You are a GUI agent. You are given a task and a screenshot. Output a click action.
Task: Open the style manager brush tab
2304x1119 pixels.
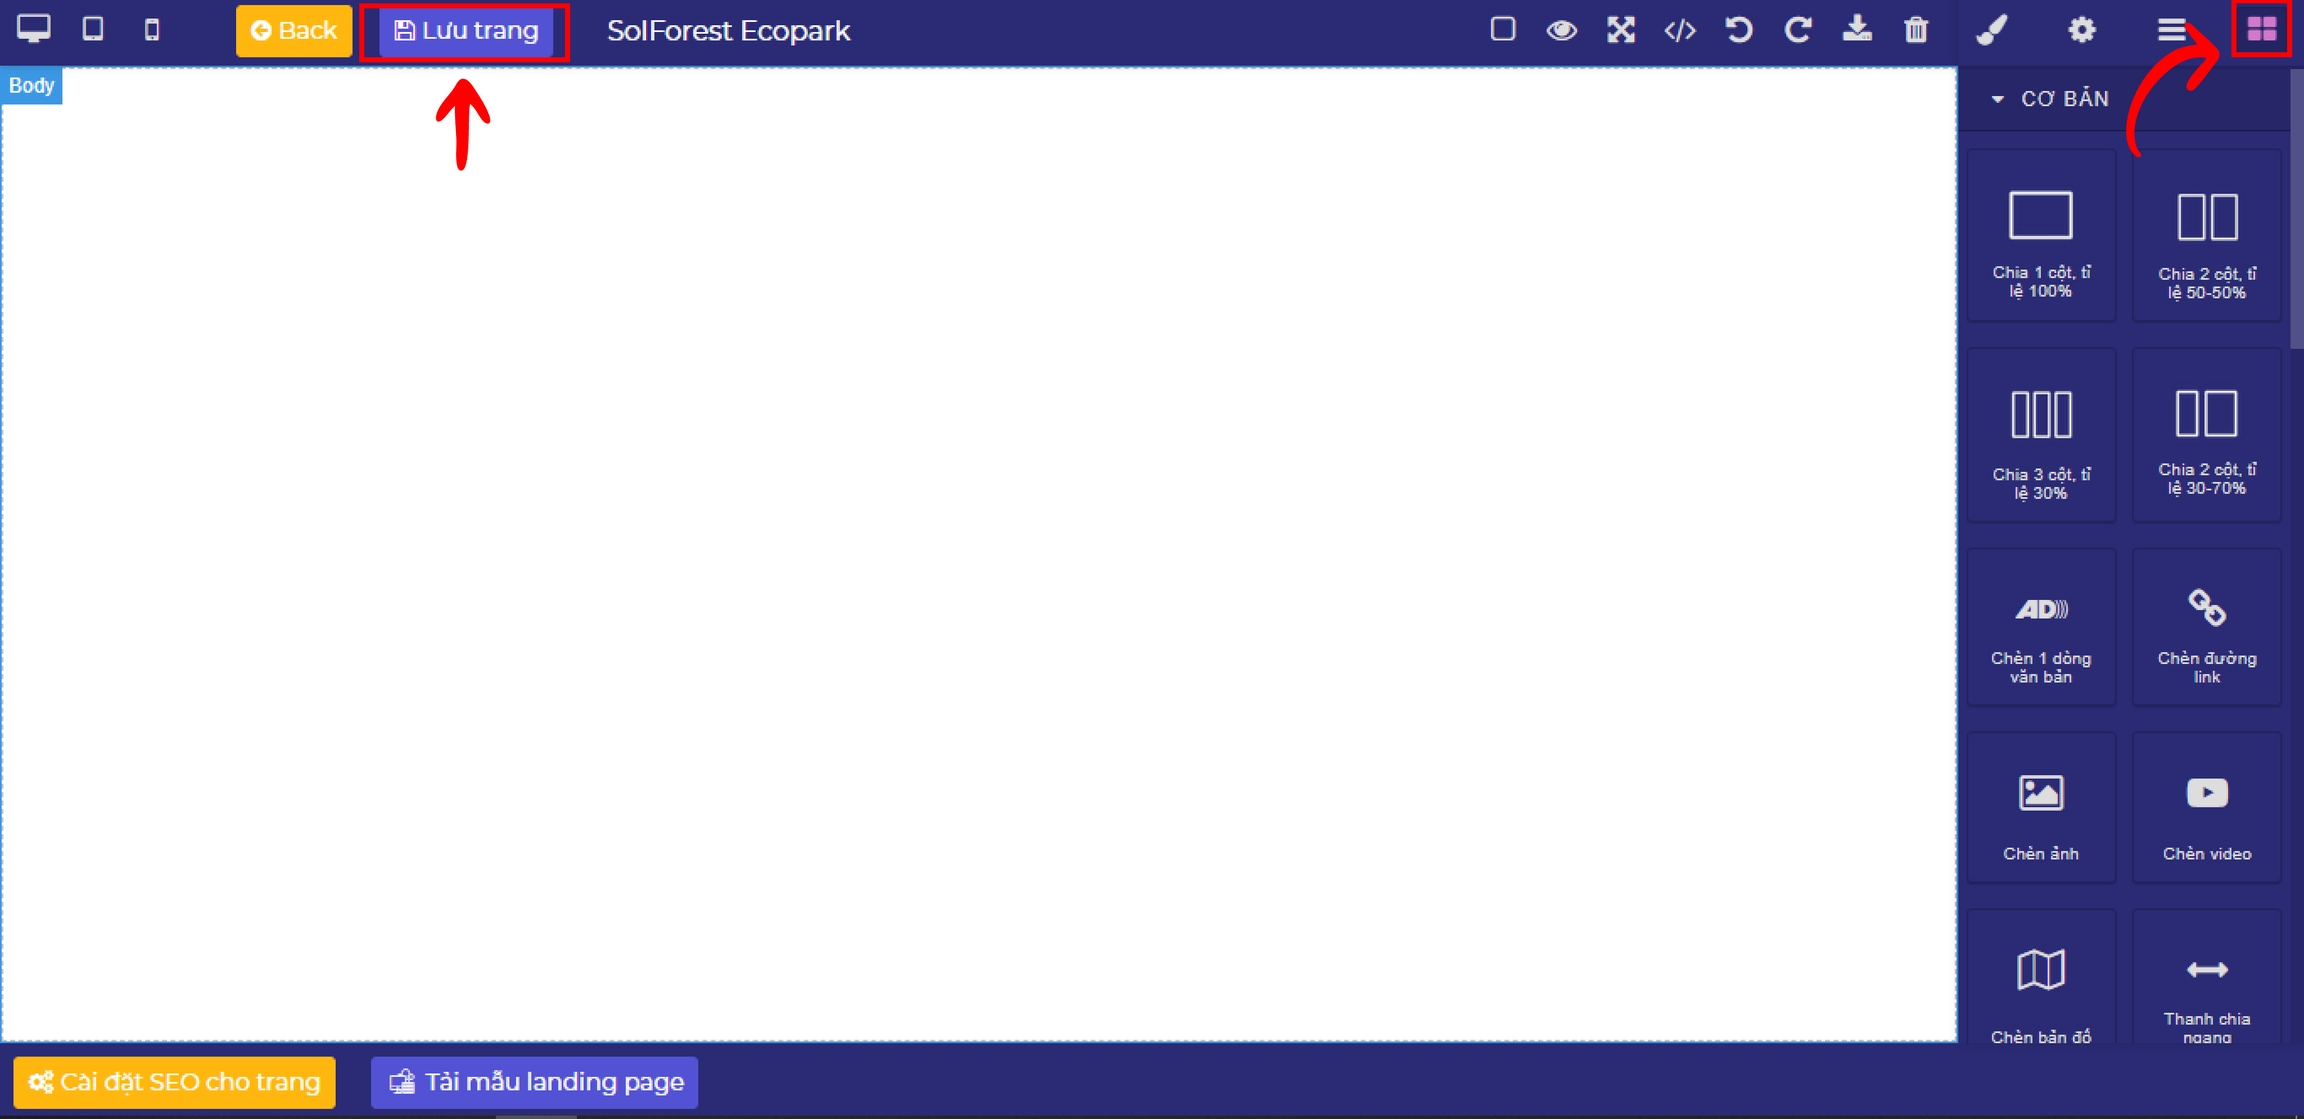(x=1992, y=30)
